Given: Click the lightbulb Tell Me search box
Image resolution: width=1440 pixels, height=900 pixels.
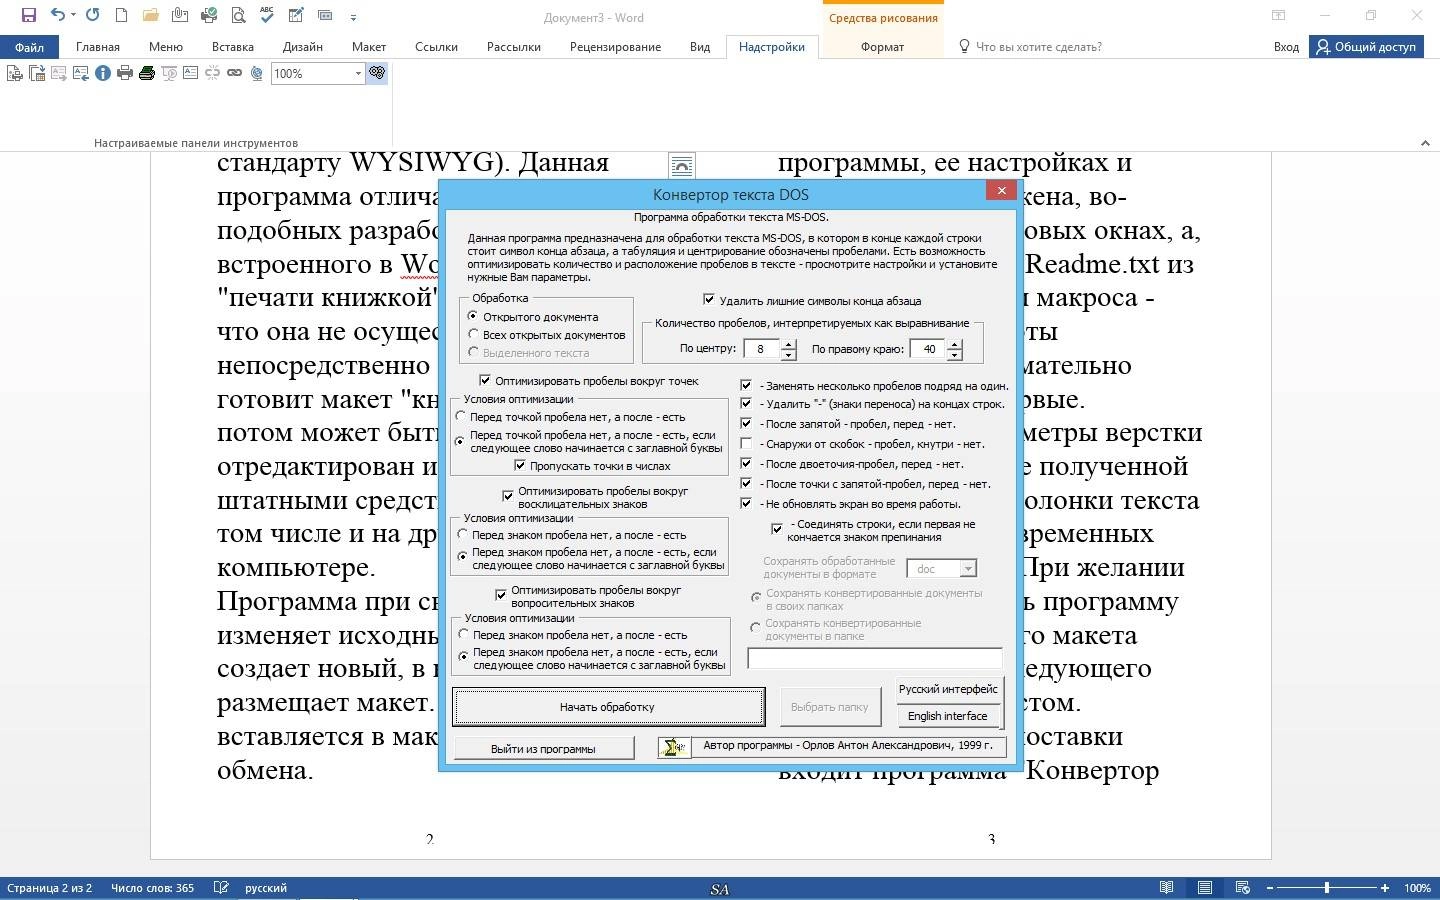Looking at the screenshot, I should [x=1030, y=46].
